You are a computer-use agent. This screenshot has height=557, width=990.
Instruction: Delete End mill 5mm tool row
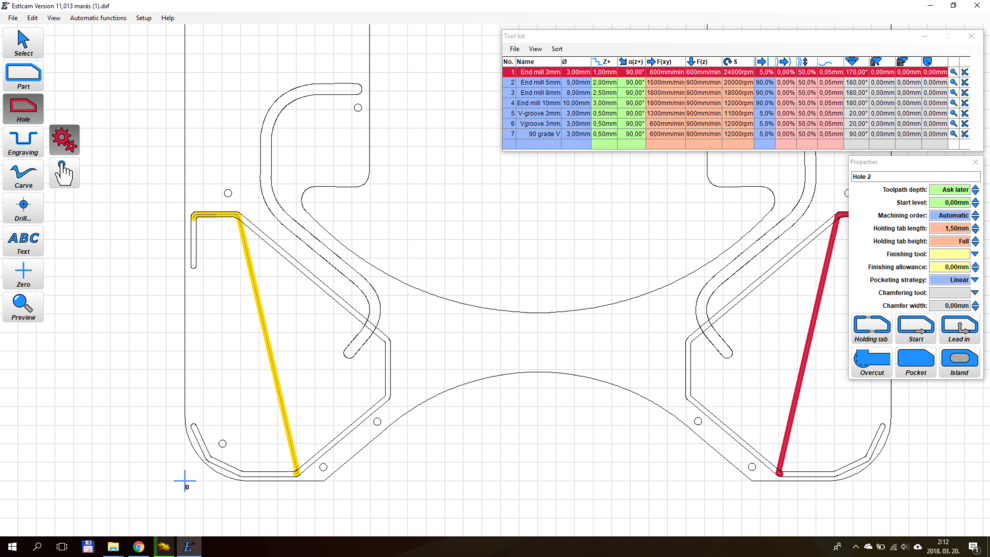click(965, 83)
